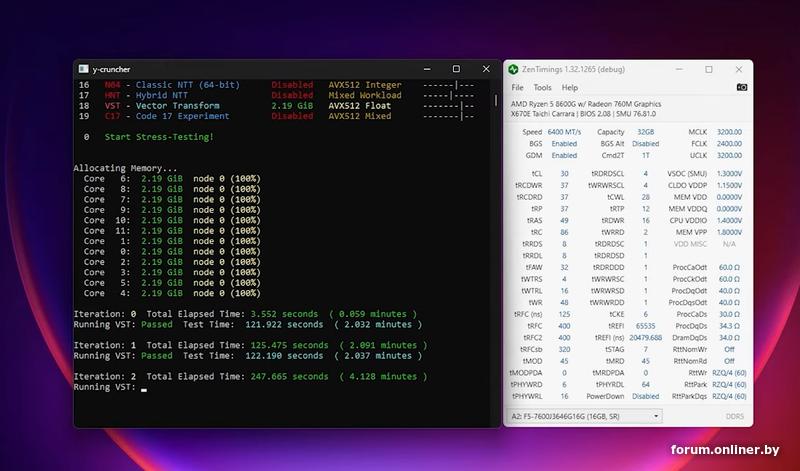The image size is (800, 471).
Task: Click the camera screenshot icon in ZenTimings
Action: [x=741, y=88]
